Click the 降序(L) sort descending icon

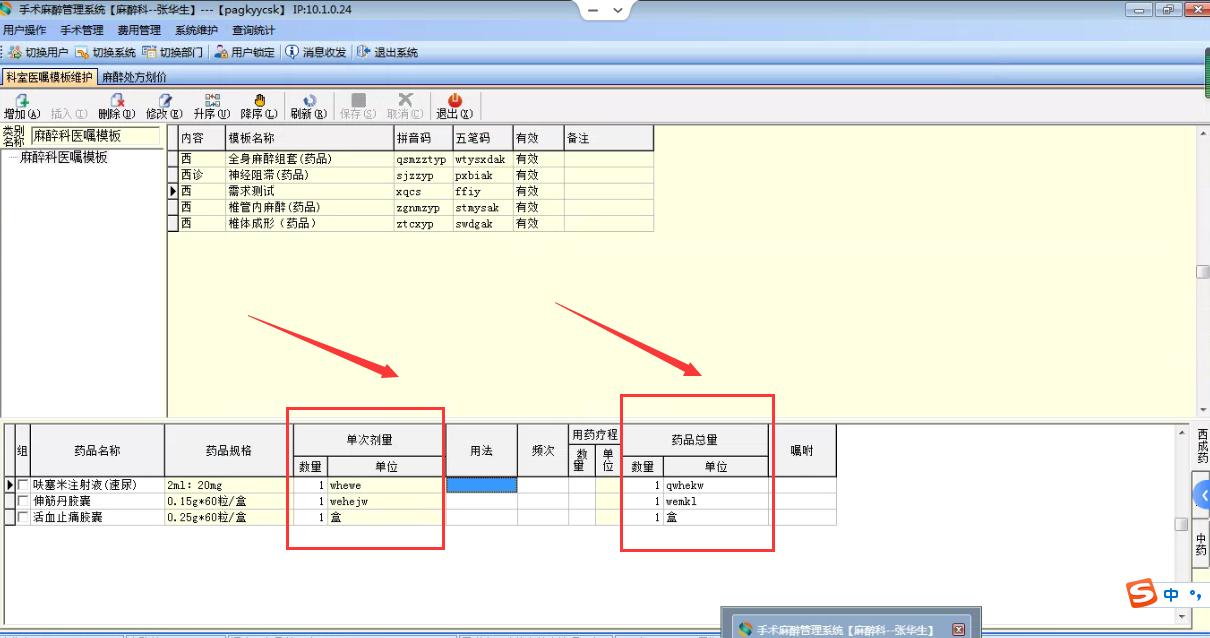(259, 100)
